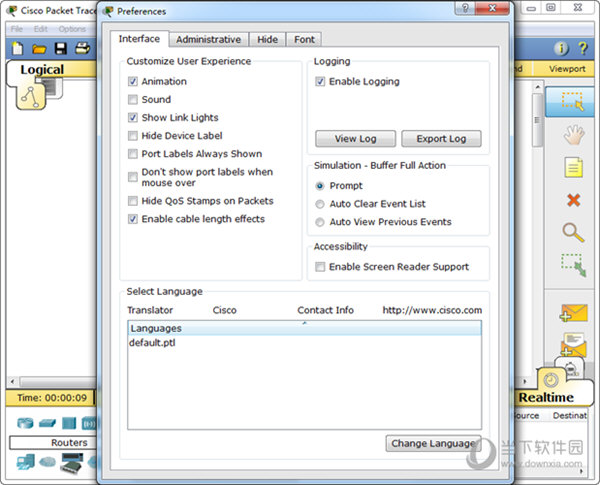Select Hubs device category icon

69,423
